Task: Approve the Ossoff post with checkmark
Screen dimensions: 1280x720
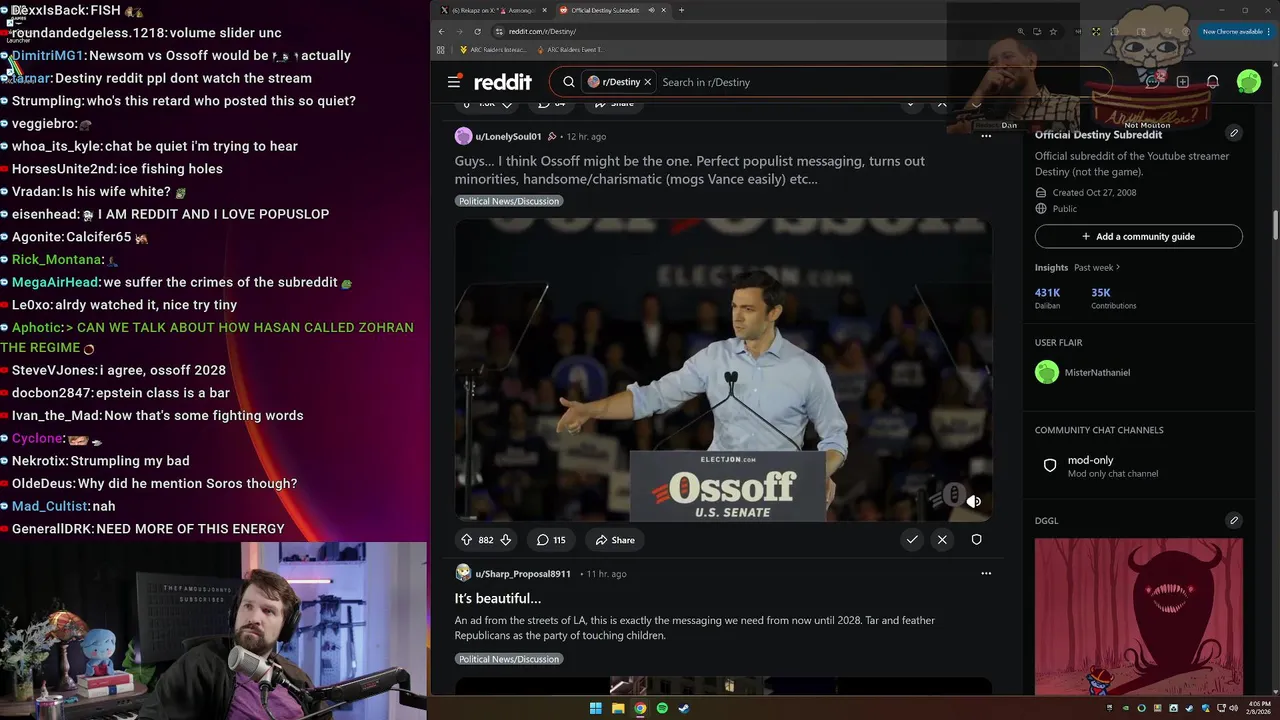Action: pos(912,540)
